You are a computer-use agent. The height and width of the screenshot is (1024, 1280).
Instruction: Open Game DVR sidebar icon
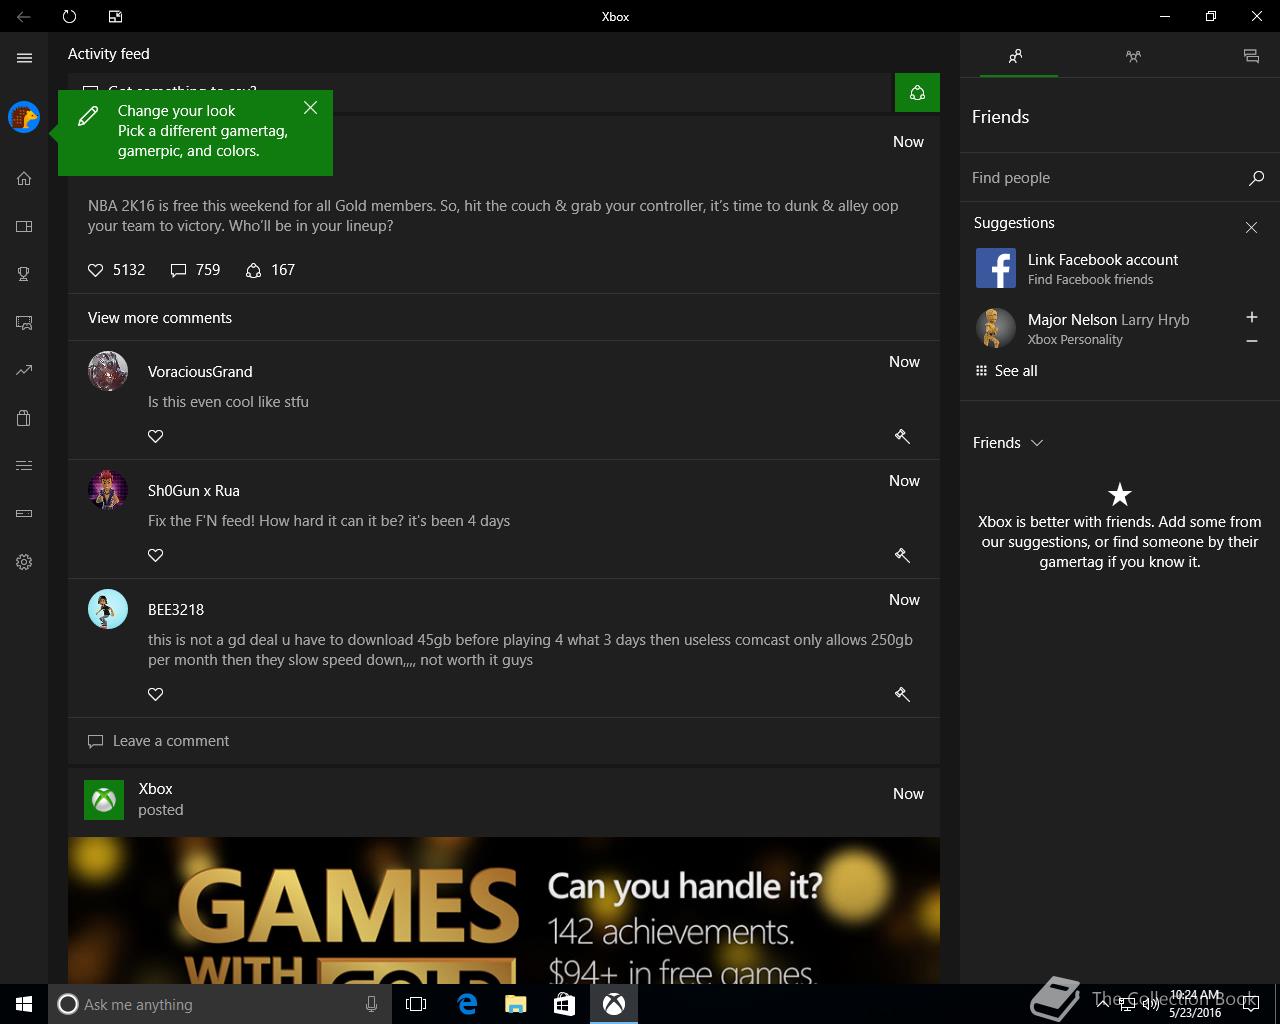click(x=24, y=322)
